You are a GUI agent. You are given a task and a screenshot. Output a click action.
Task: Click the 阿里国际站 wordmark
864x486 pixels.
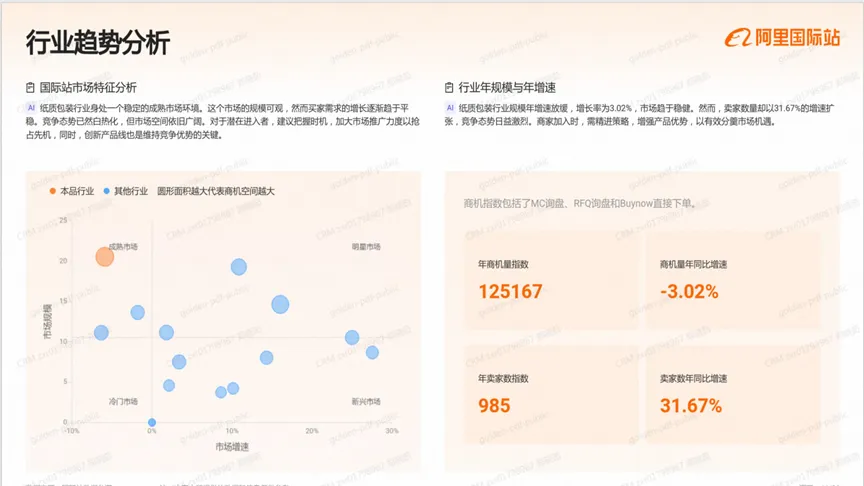pyautogui.click(x=797, y=38)
